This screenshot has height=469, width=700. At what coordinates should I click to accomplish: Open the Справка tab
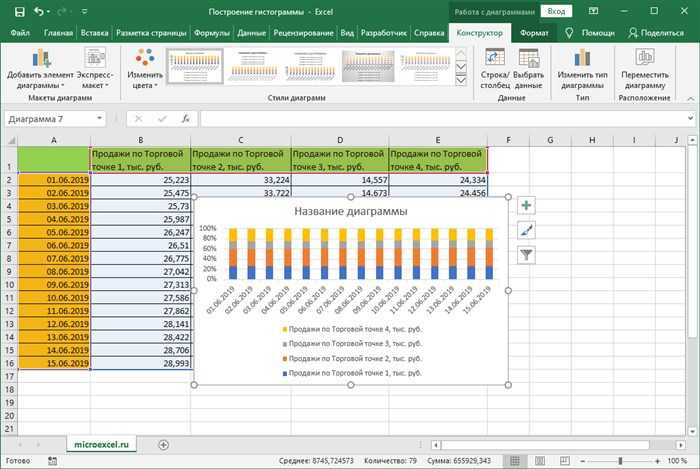429,33
